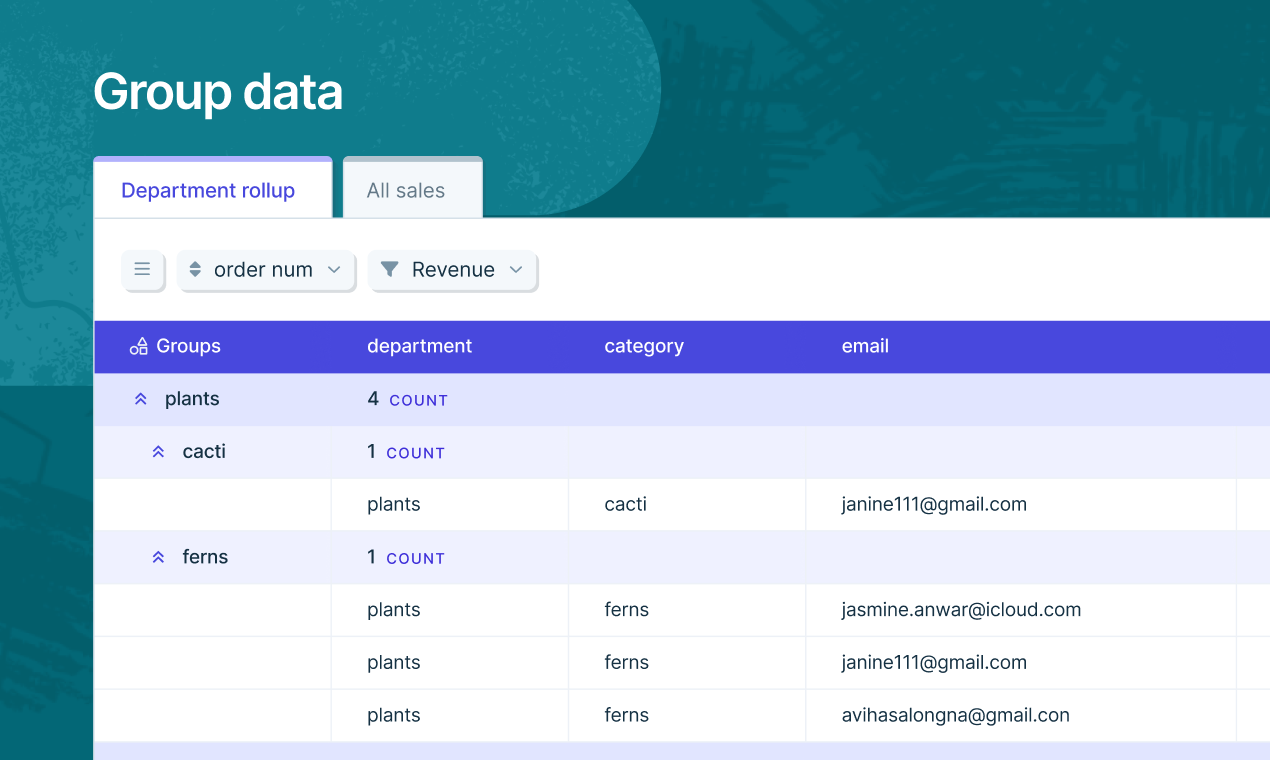Collapse the ferns subgroup chevron

click(x=158, y=557)
